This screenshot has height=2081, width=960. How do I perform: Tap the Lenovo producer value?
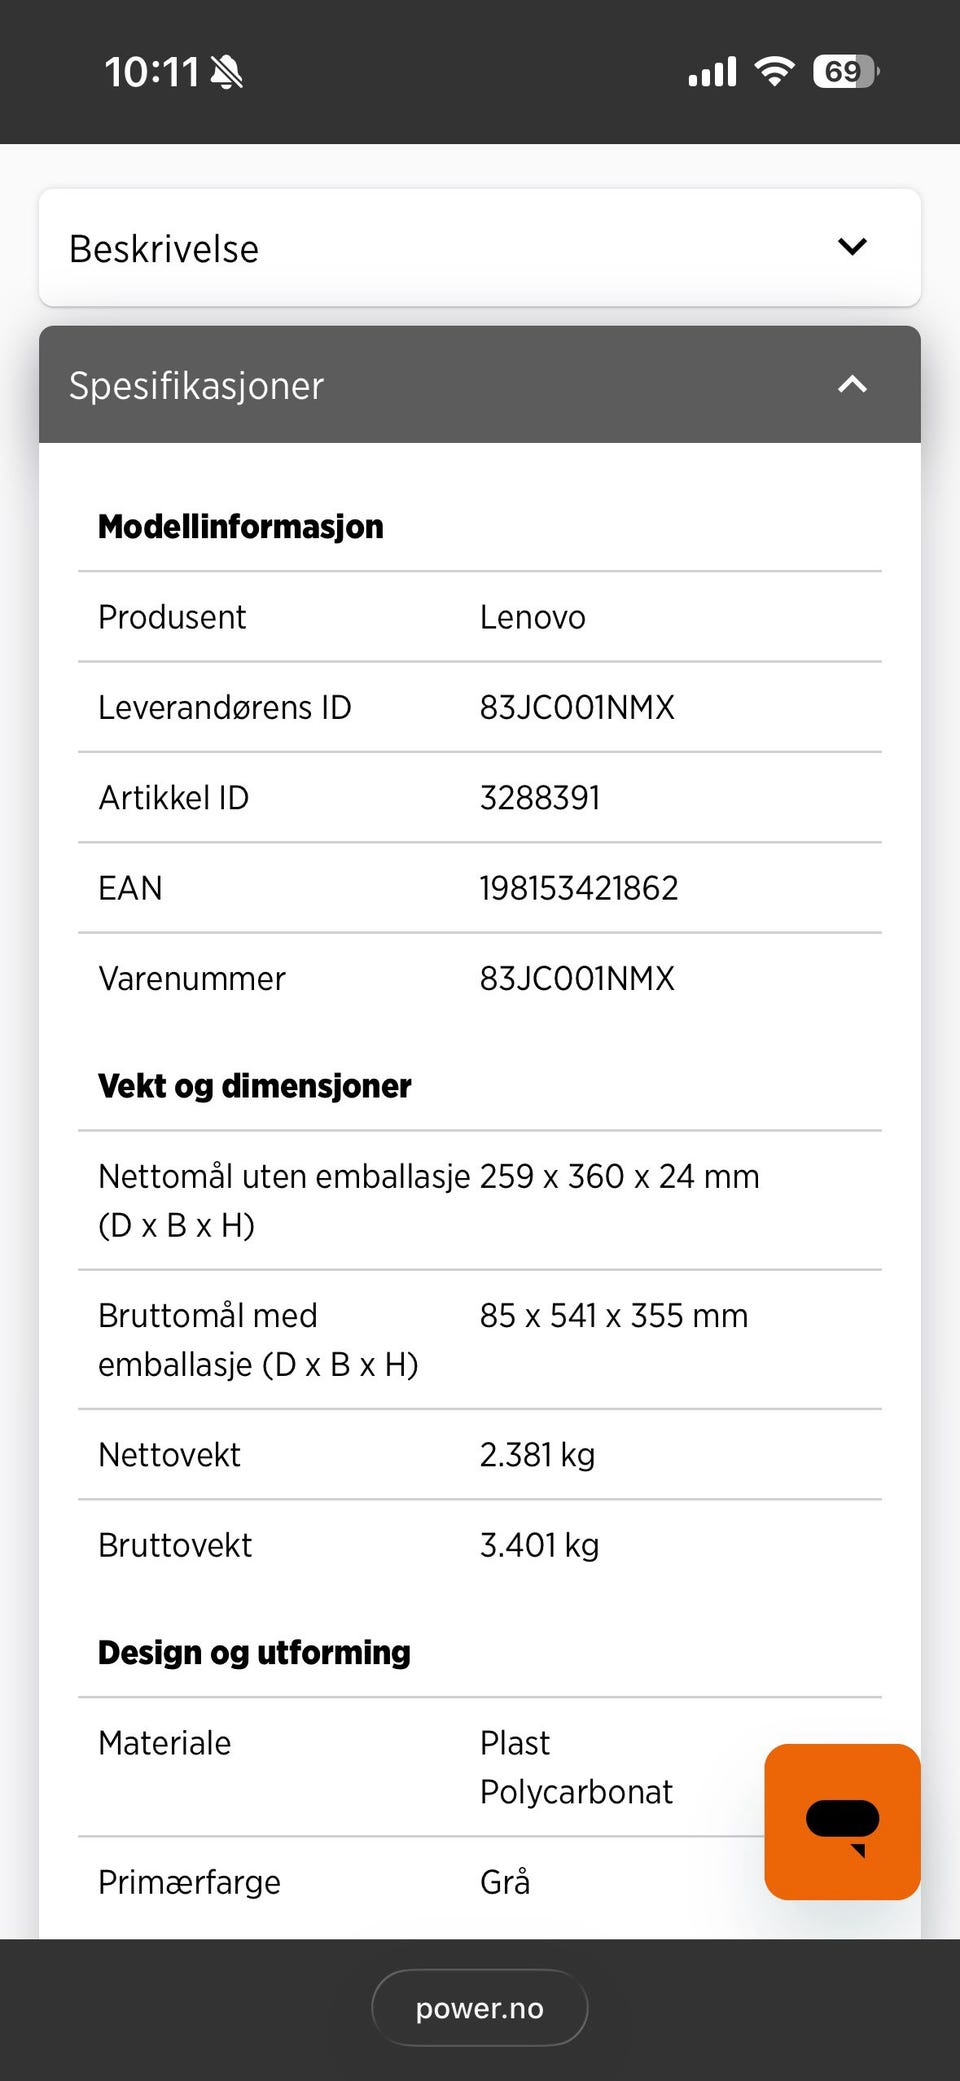[x=533, y=617]
